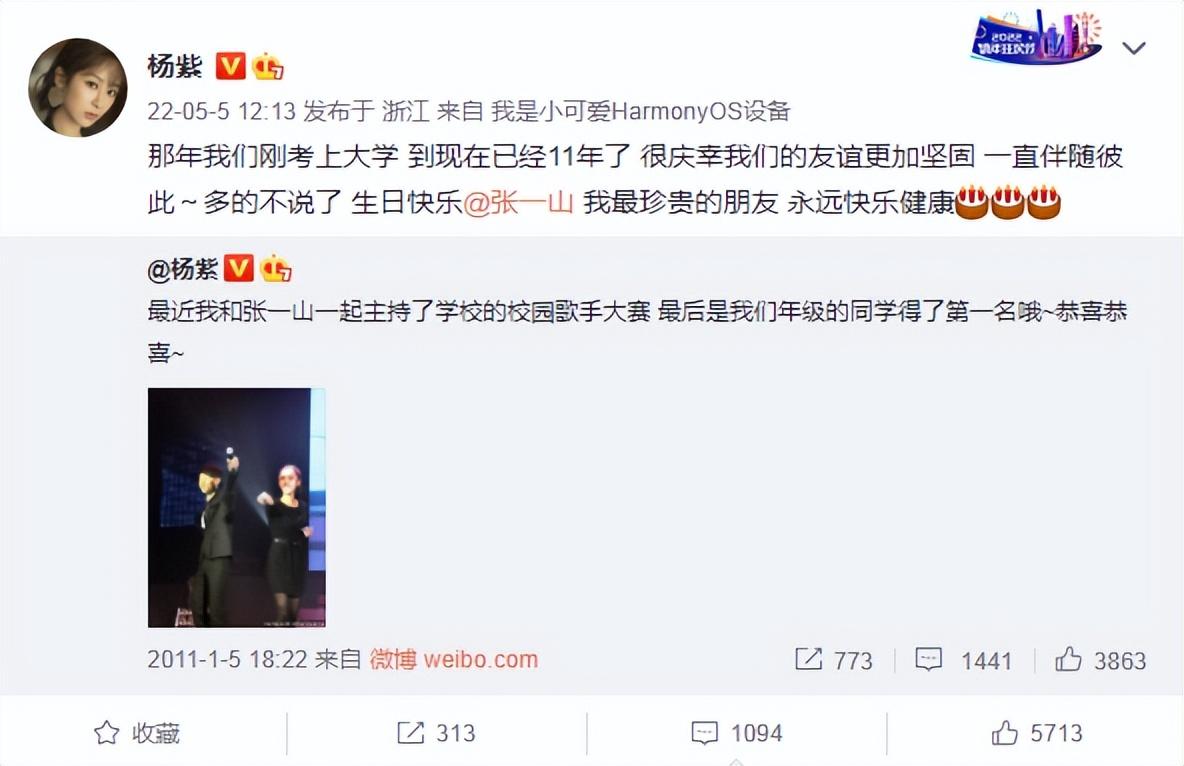The width and height of the screenshot is (1184, 766).
Task: Click the repost icon showing 773
Action: pos(834,660)
